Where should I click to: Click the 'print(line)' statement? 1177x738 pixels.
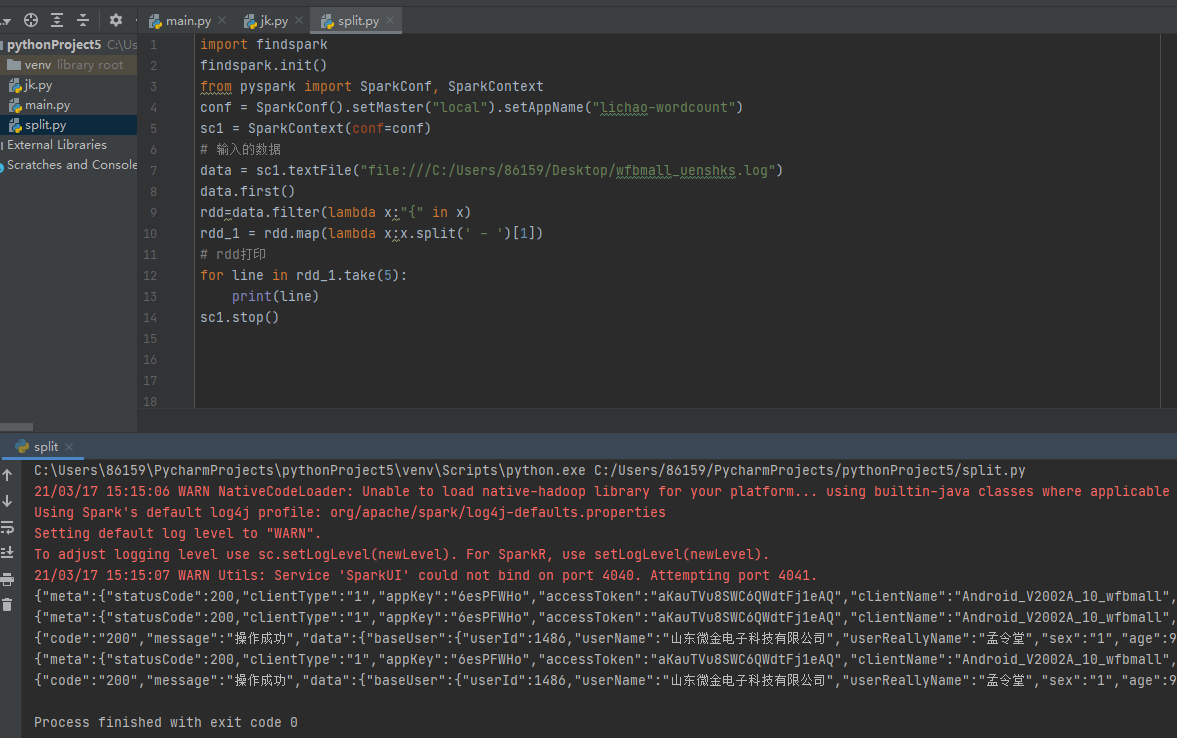click(x=275, y=297)
